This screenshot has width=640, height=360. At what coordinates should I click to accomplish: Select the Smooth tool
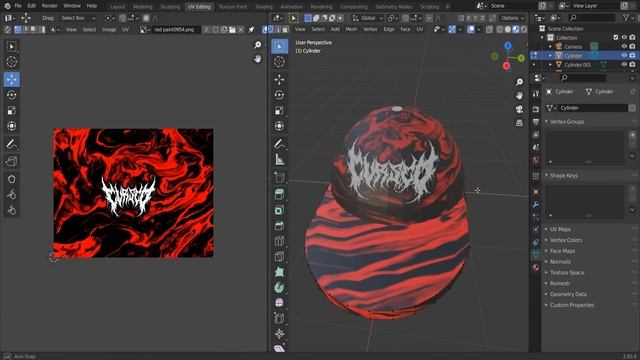click(x=279, y=303)
